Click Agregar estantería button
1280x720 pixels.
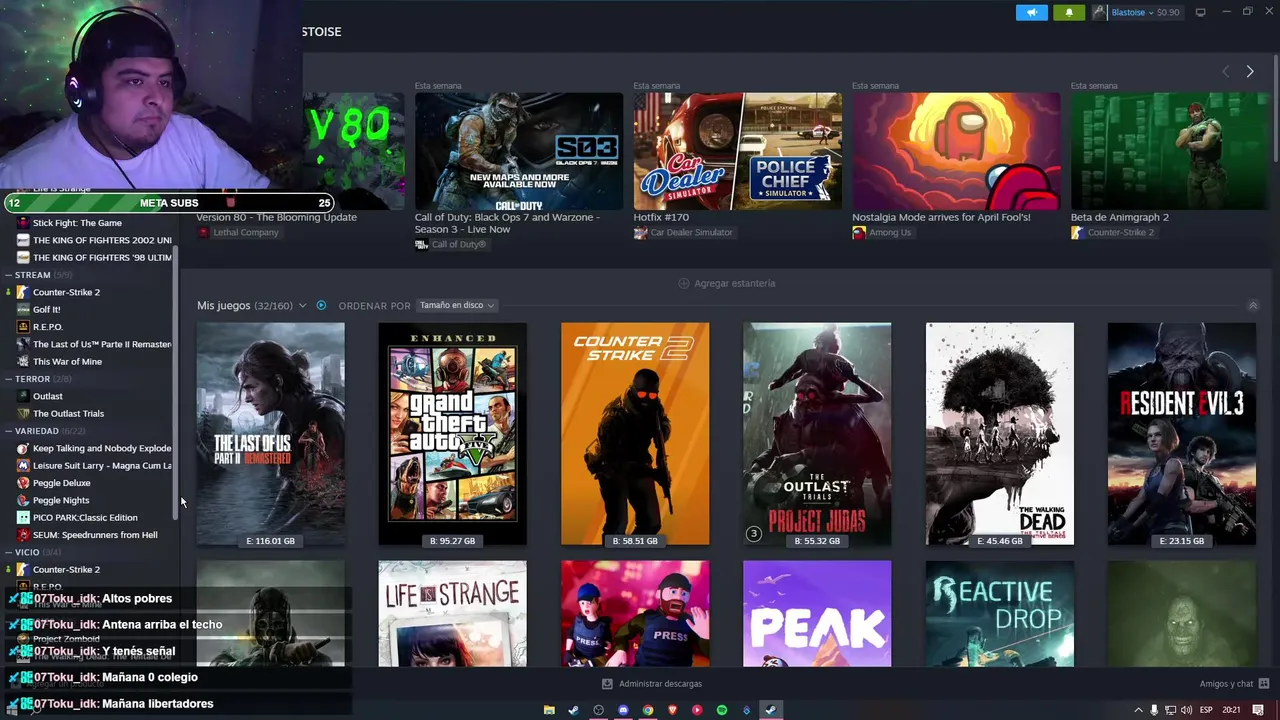(727, 283)
